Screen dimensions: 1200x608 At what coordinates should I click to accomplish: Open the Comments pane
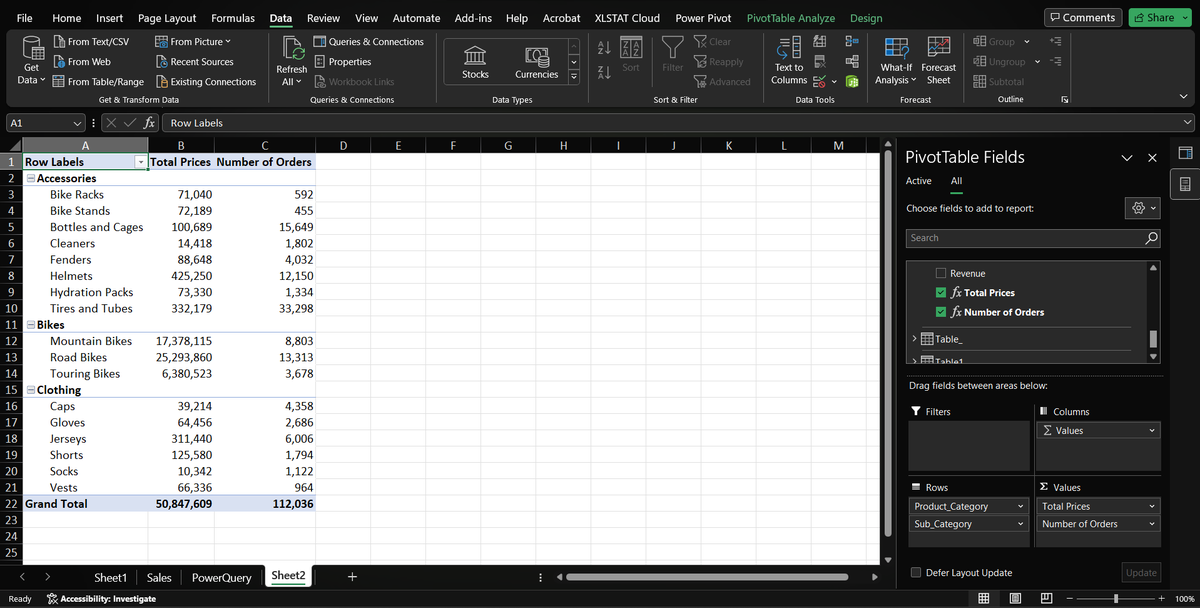pos(1082,17)
